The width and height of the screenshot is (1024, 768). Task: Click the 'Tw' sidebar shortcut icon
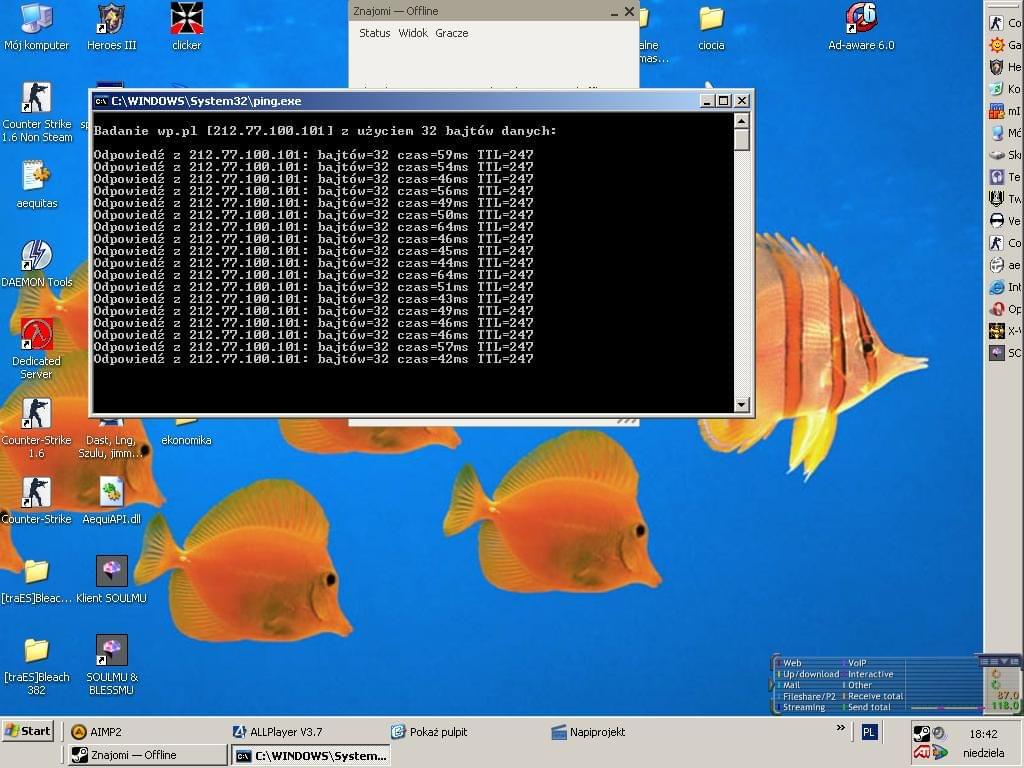pyautogui.click(x=997, y=199)
